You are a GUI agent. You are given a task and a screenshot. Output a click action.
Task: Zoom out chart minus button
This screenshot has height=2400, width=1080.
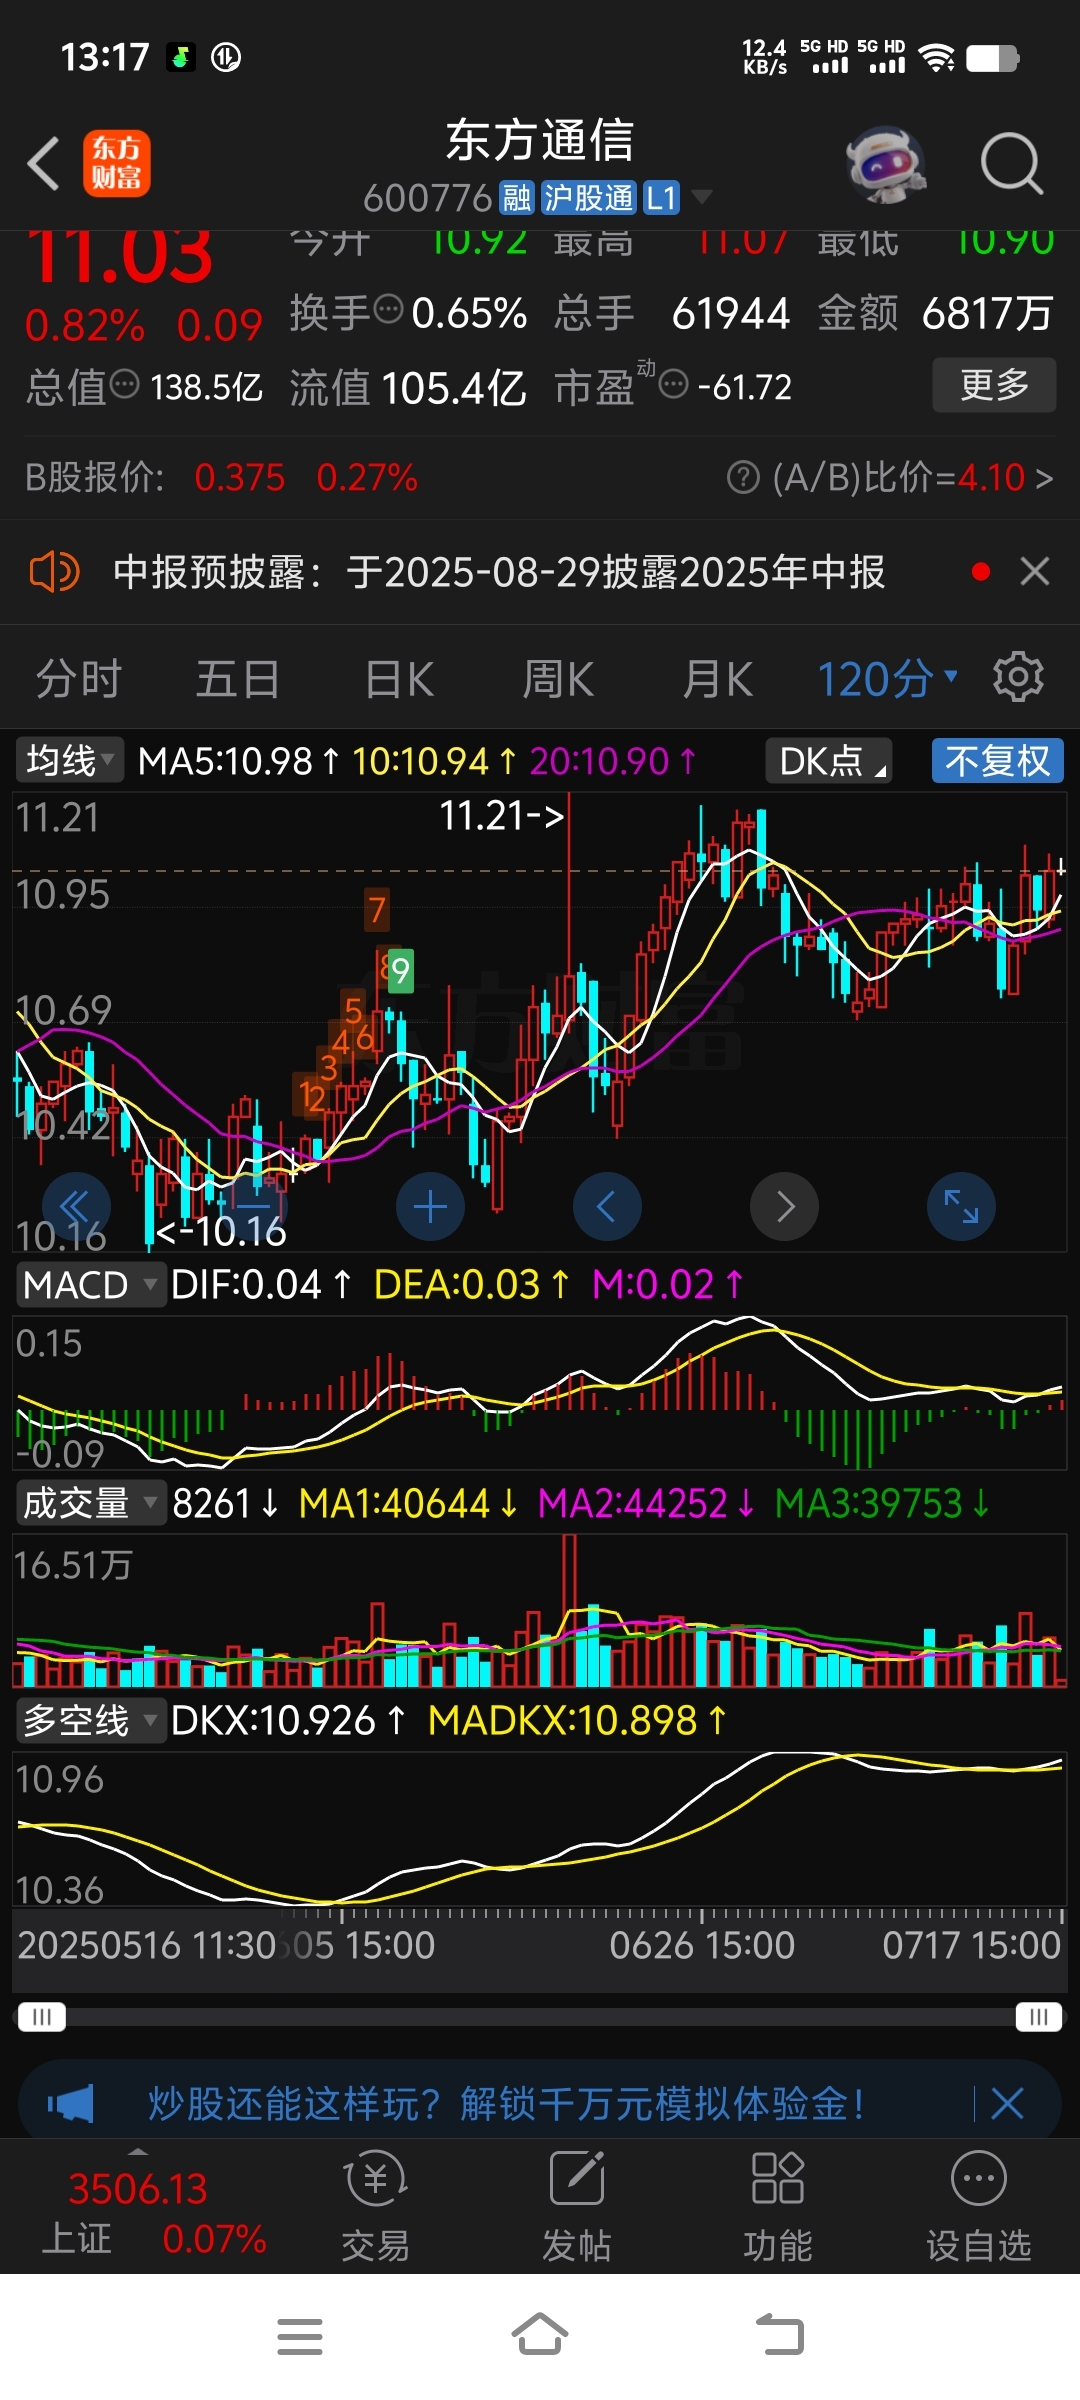(253, 1207)
